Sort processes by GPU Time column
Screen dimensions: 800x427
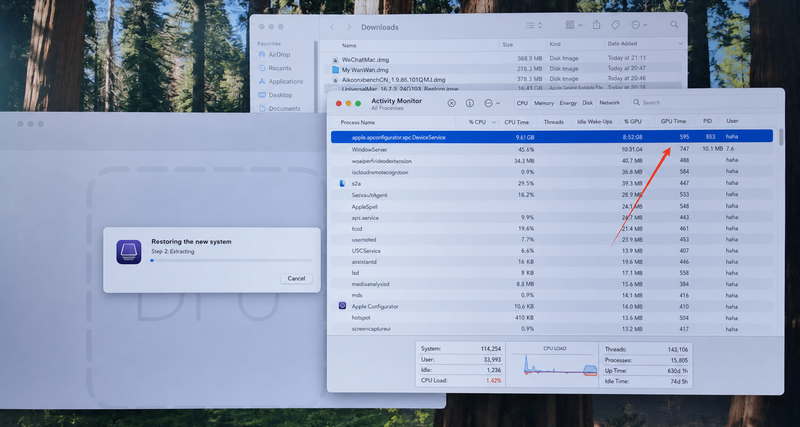[673, 121]
